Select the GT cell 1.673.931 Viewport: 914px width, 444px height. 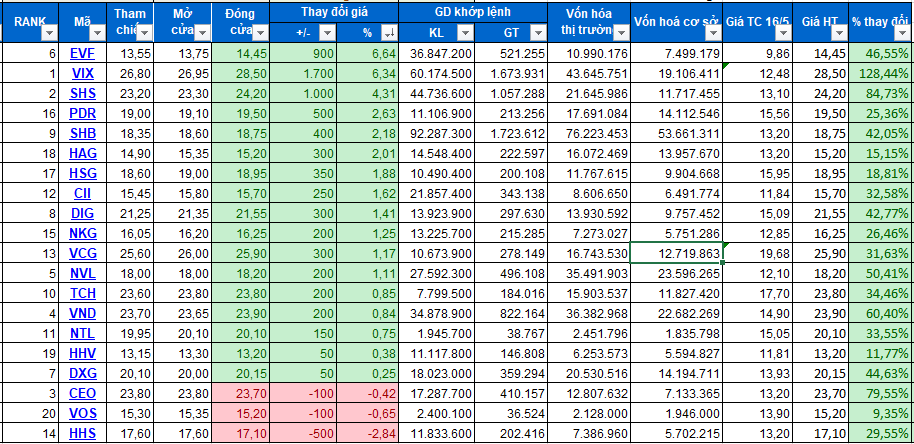pyautogui.click(x=512, y=74)
